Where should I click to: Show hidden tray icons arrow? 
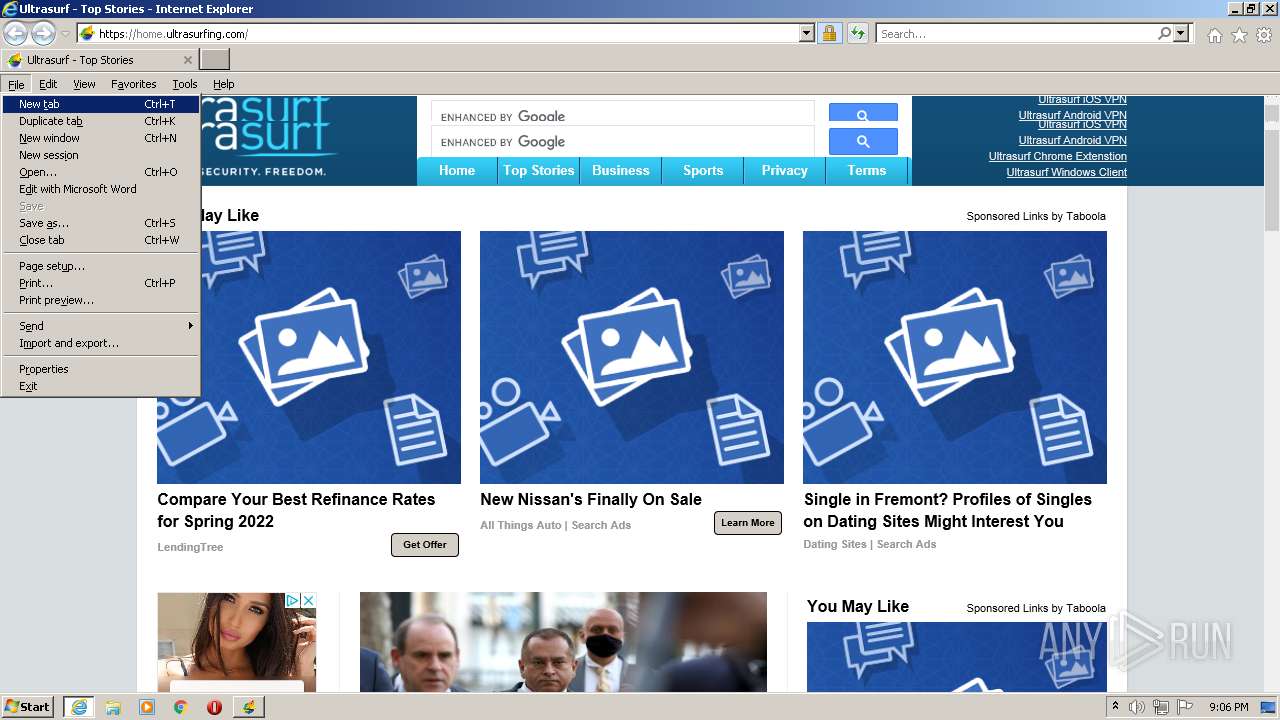[x=1115, y=706]
